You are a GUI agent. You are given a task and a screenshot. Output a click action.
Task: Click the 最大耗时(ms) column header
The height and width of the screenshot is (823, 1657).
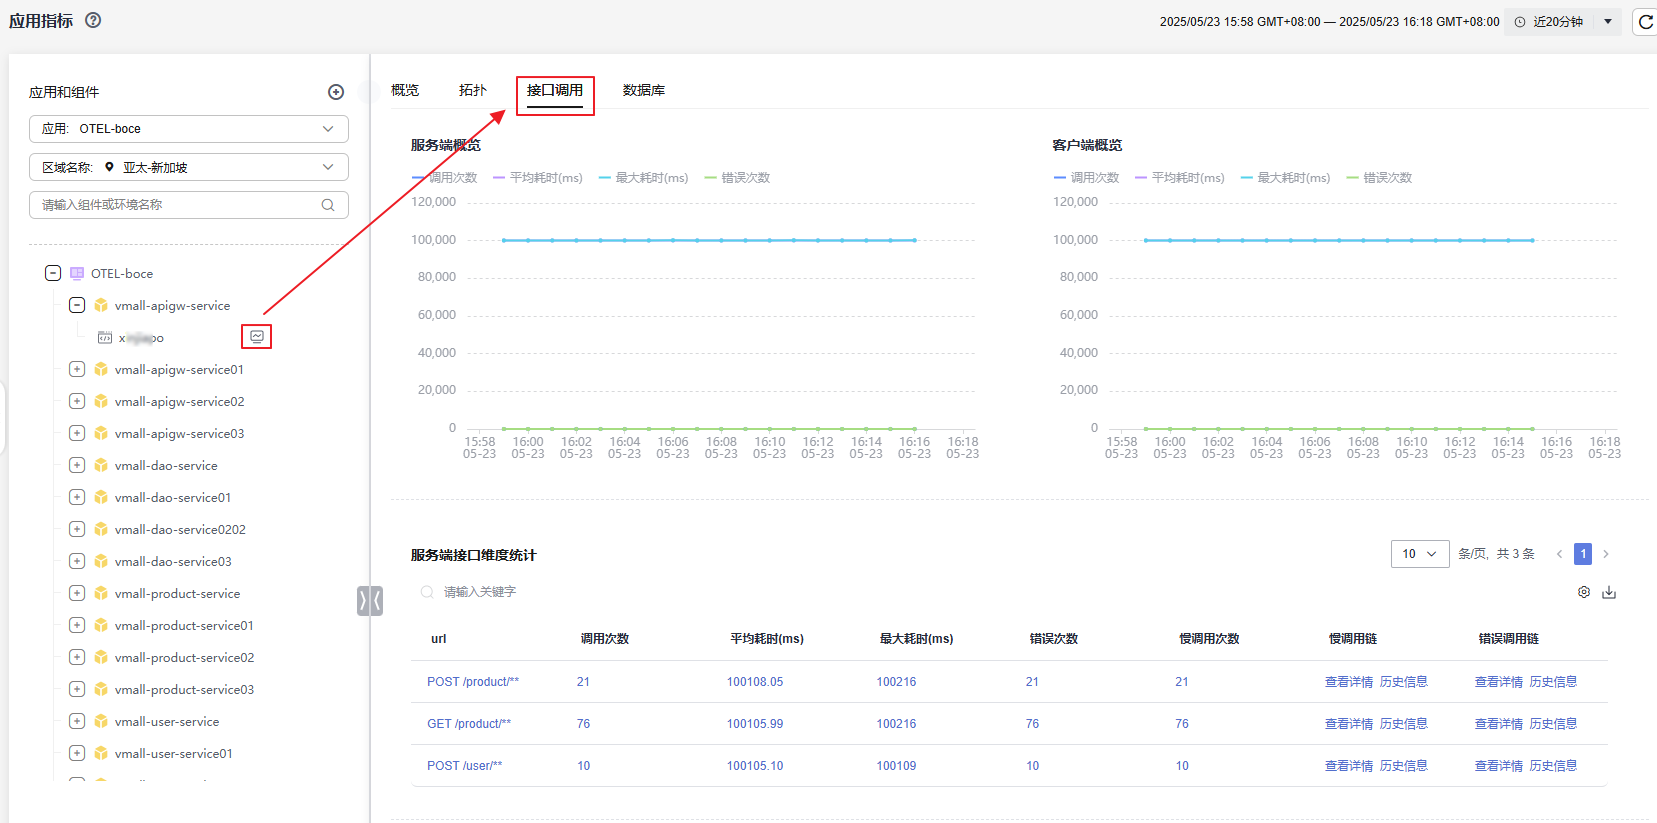[x=917, y=639]
